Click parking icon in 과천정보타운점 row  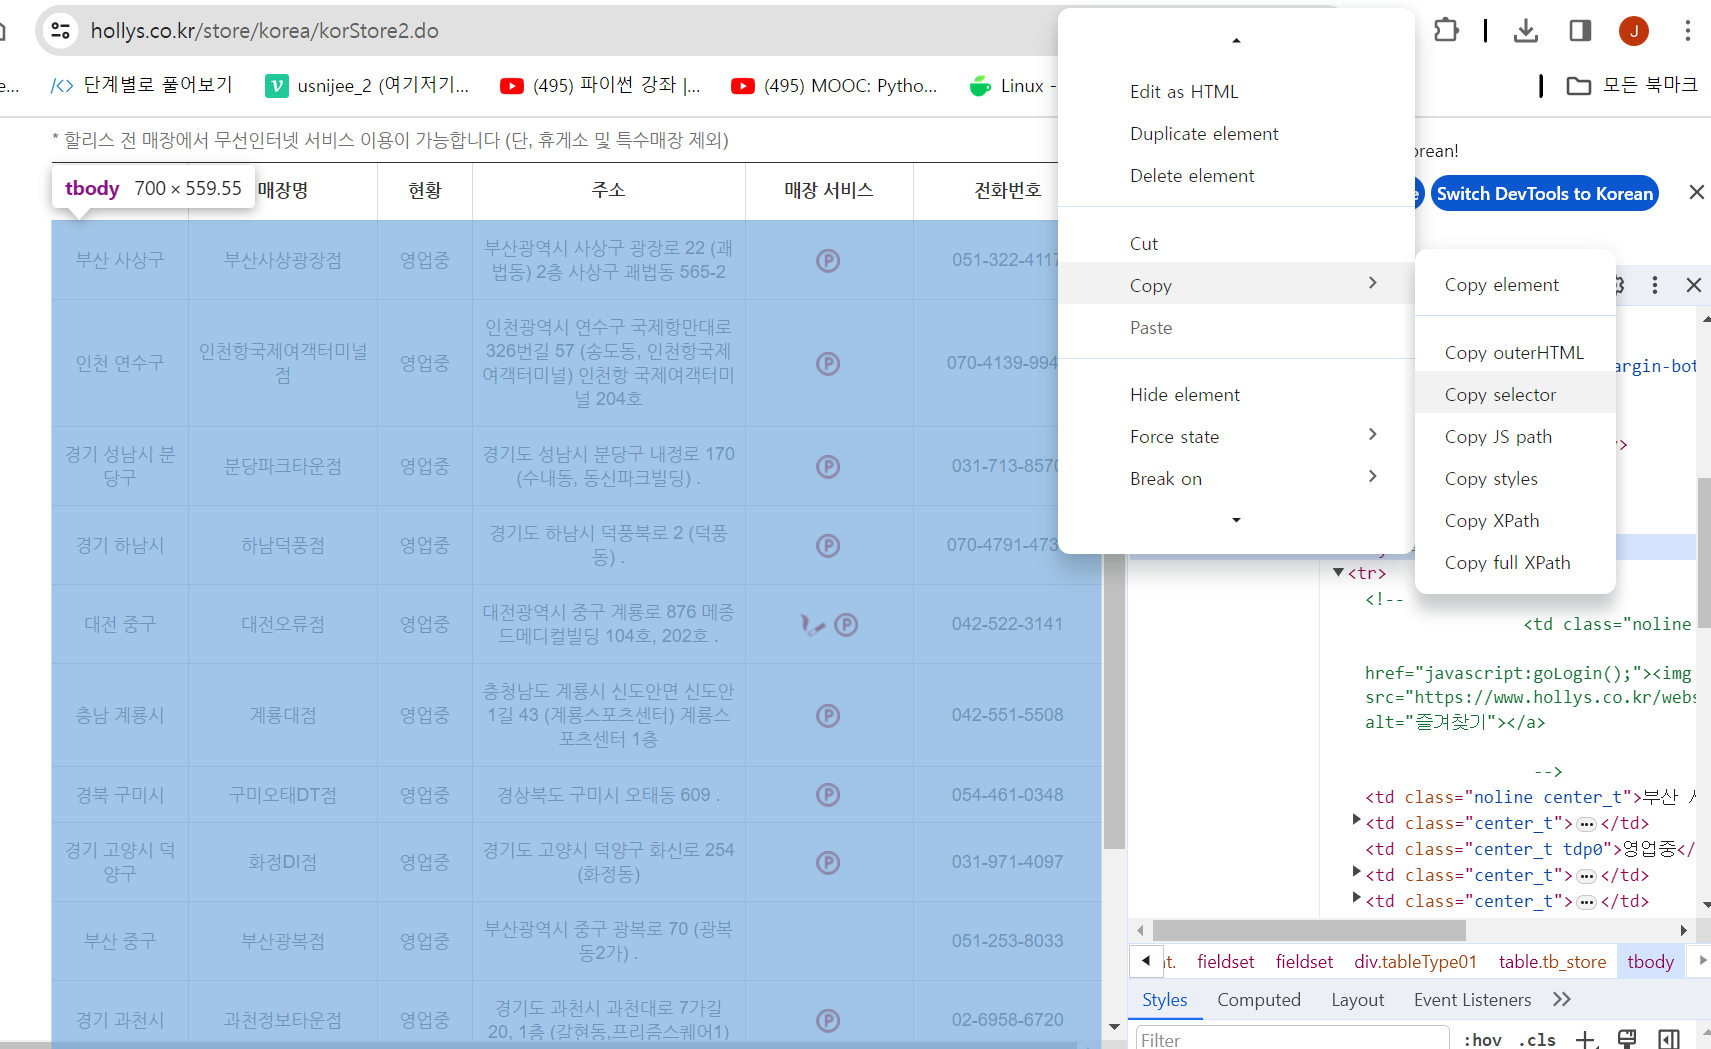tap(828, 1020)
